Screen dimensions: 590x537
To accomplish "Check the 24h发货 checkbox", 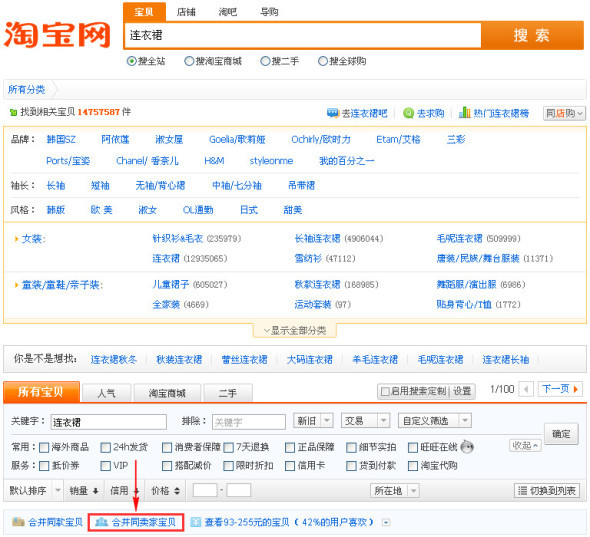I will pos(106,447).
